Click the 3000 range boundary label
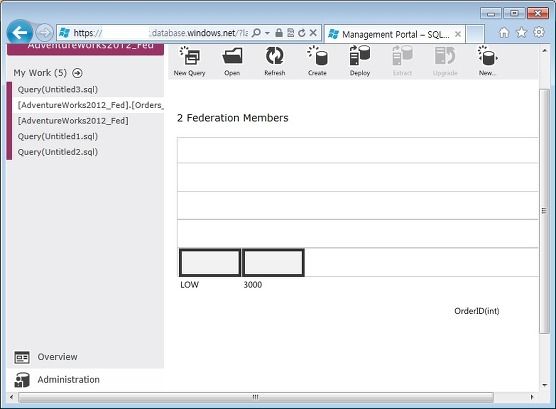 coord(252,285)
